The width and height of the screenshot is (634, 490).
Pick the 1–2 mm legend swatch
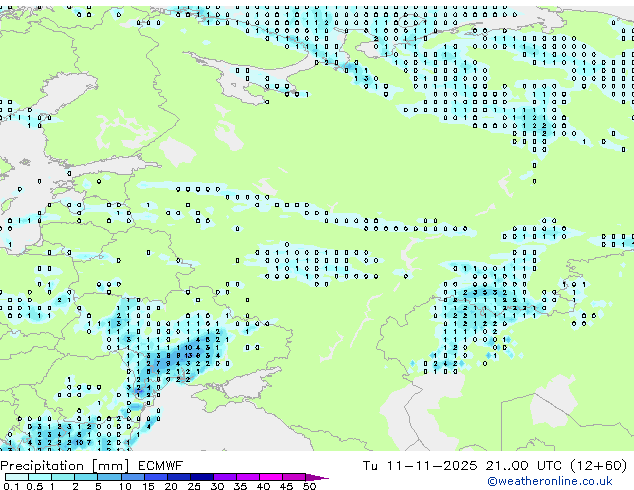(63, 477)
